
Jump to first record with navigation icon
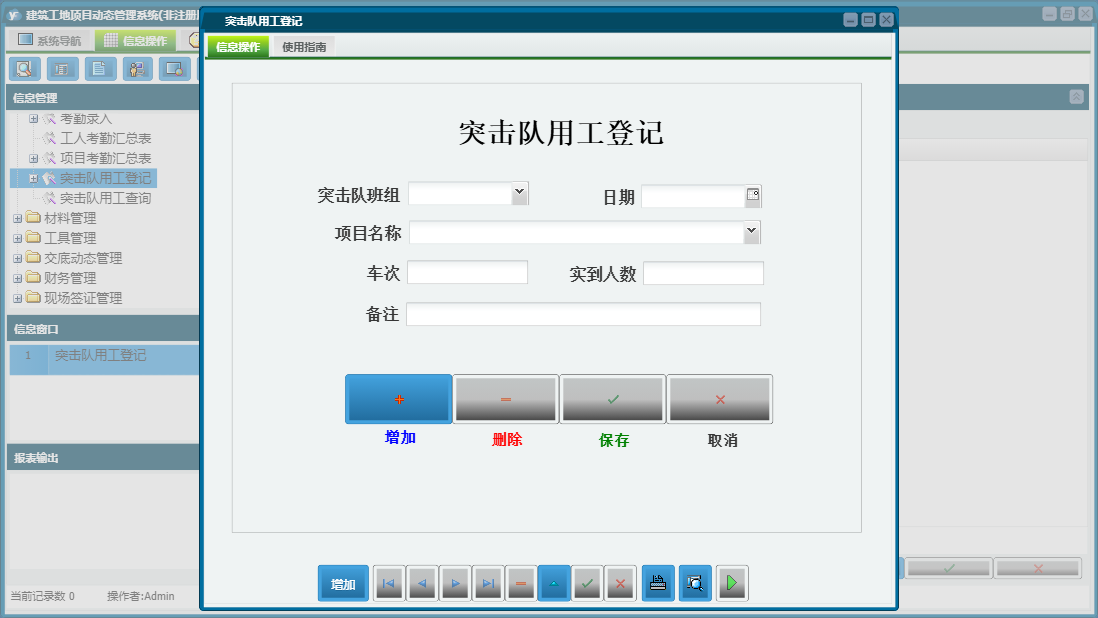point(389,583)
